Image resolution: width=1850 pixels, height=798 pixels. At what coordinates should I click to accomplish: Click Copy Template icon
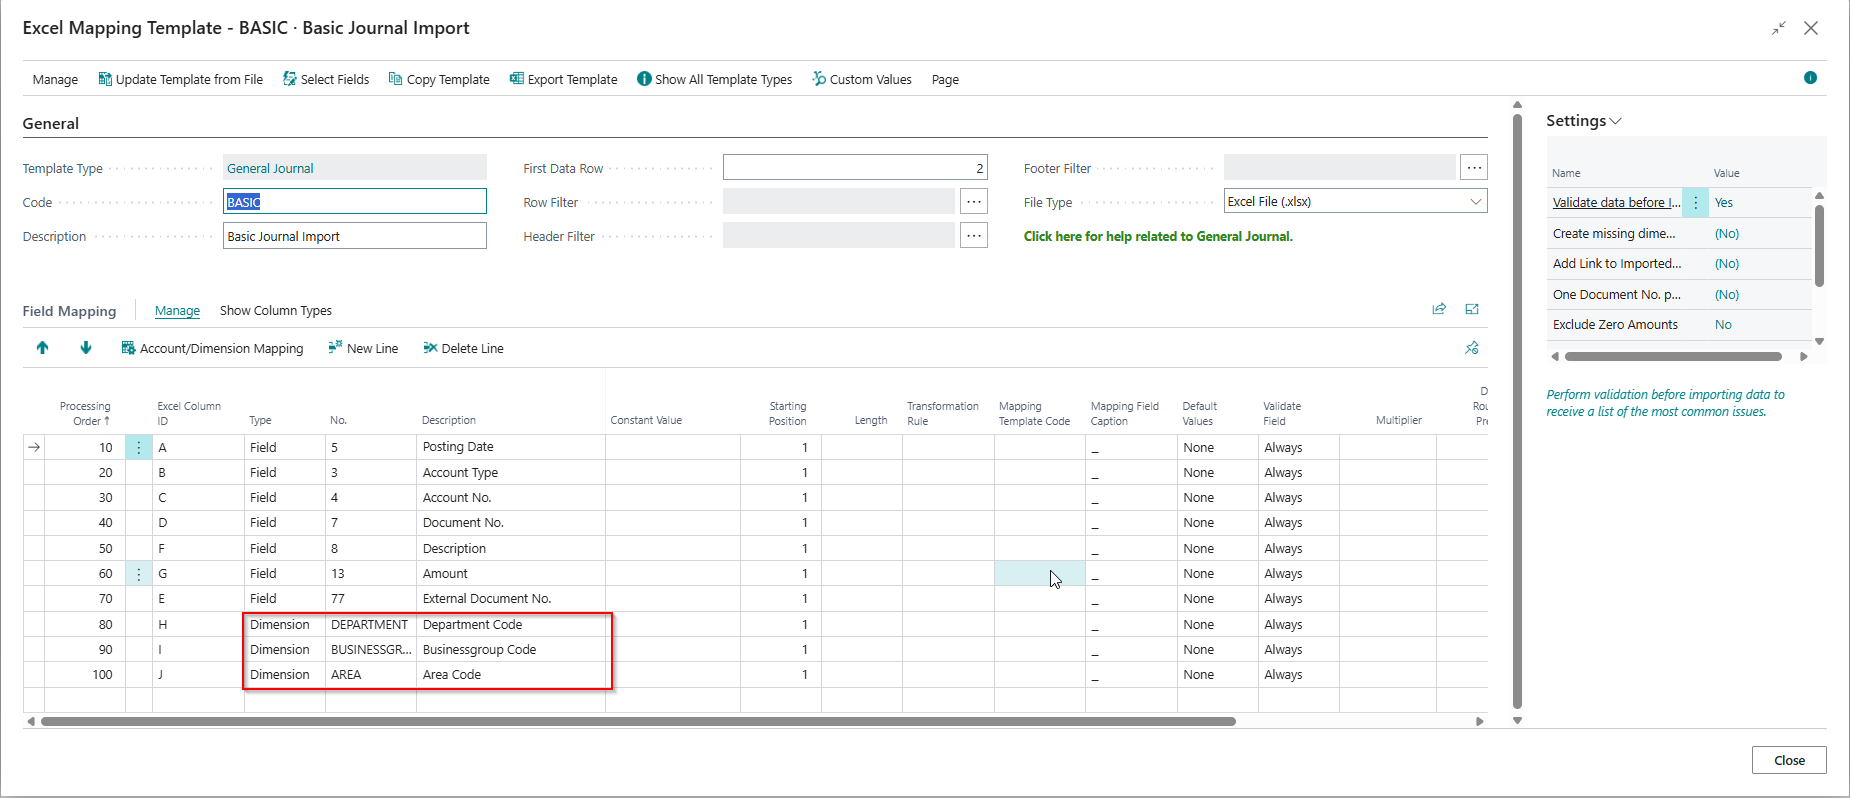[395, 79]
